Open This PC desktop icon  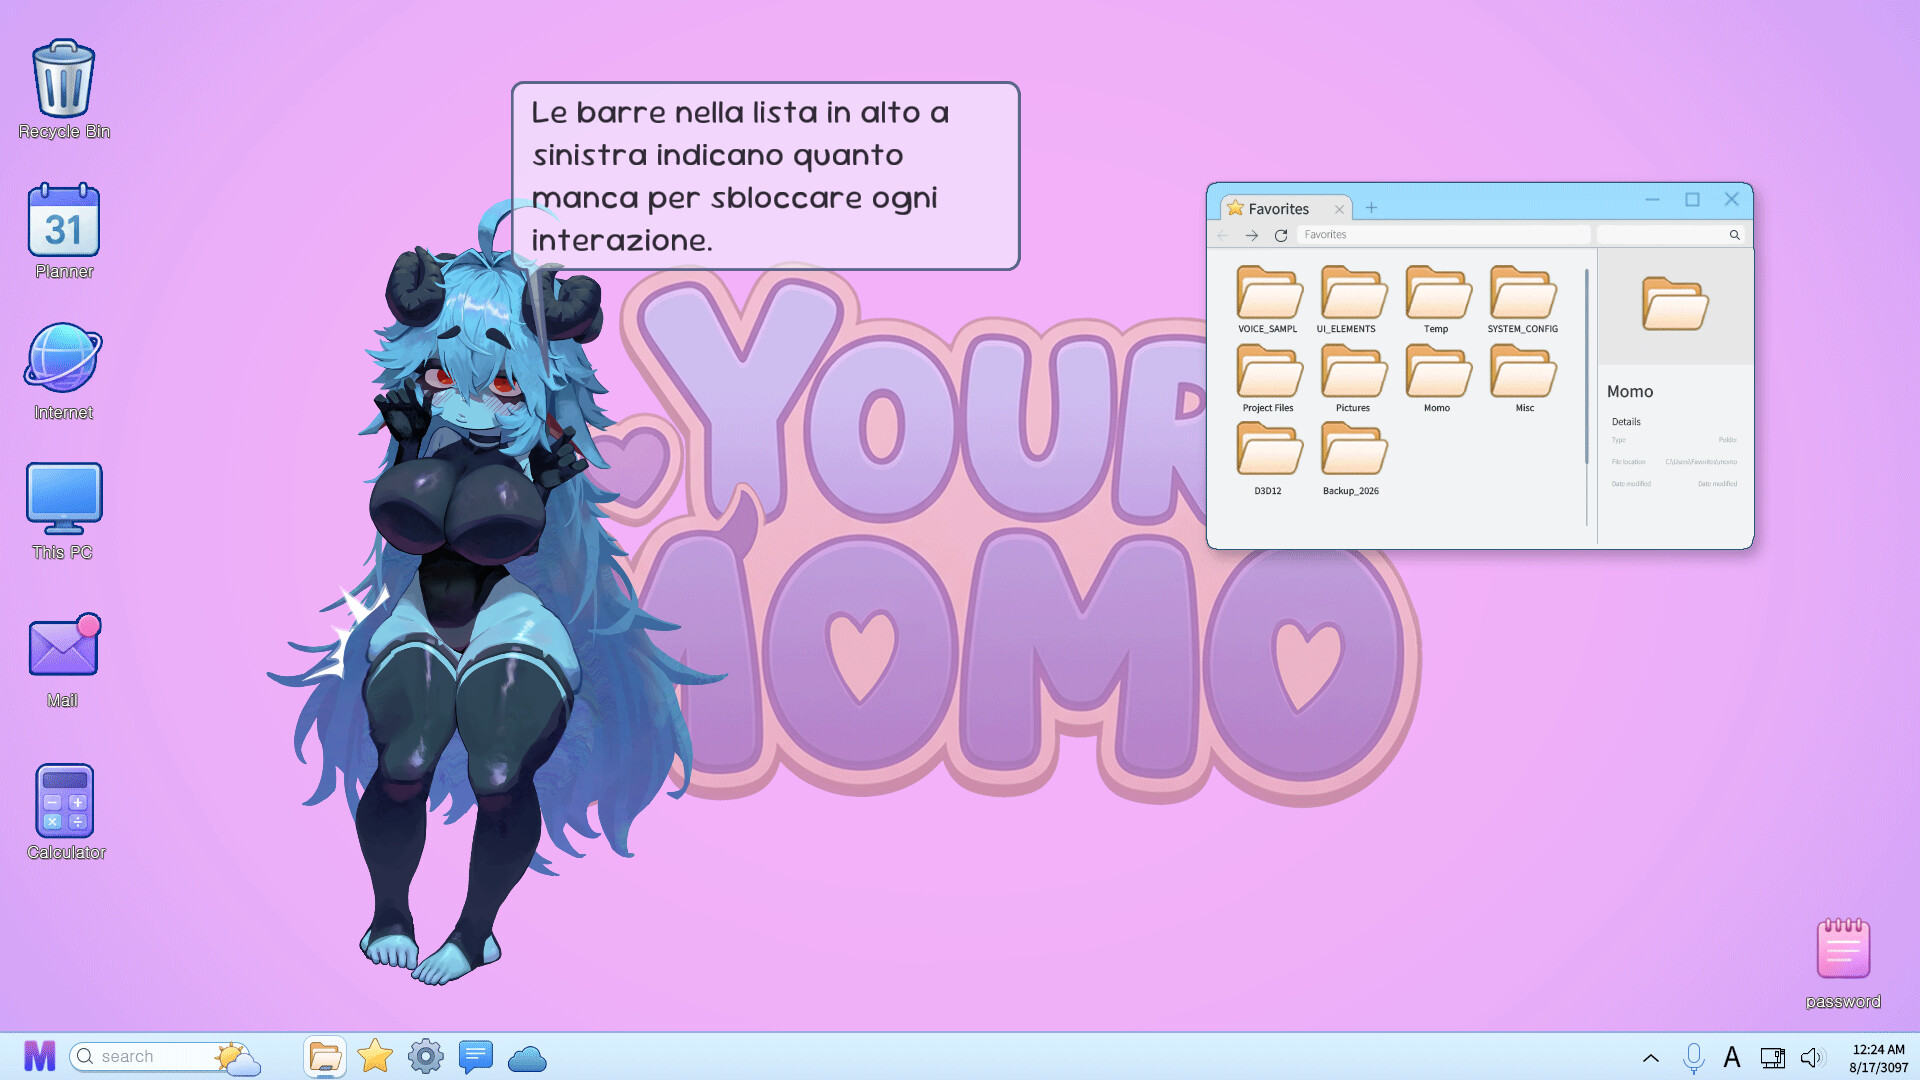(x=63, y=511)
